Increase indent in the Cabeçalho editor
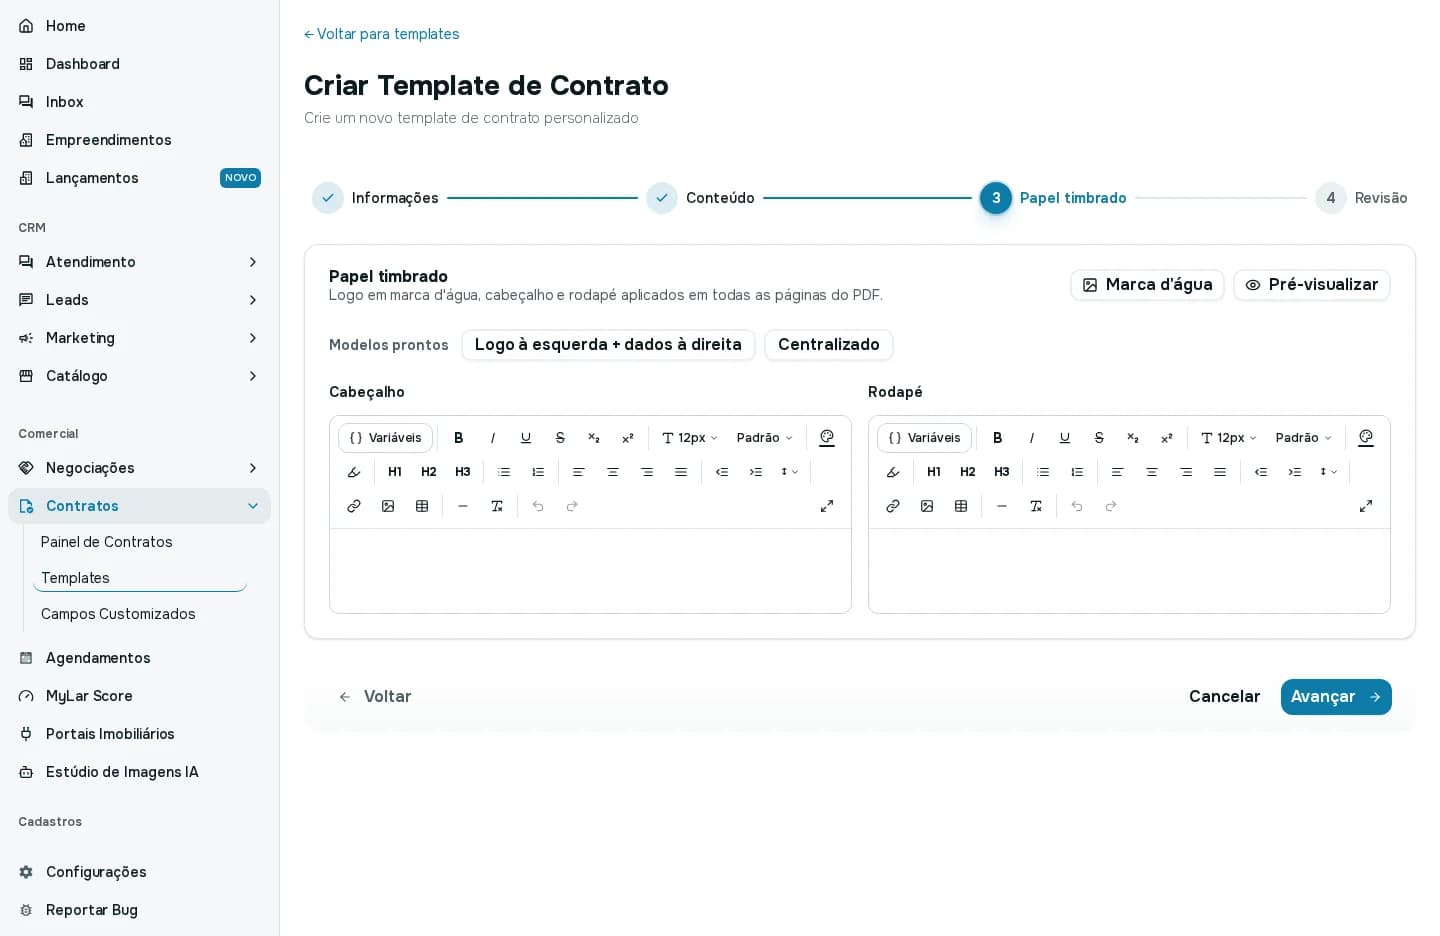The image size is (1440, 936). pos(756,472)
